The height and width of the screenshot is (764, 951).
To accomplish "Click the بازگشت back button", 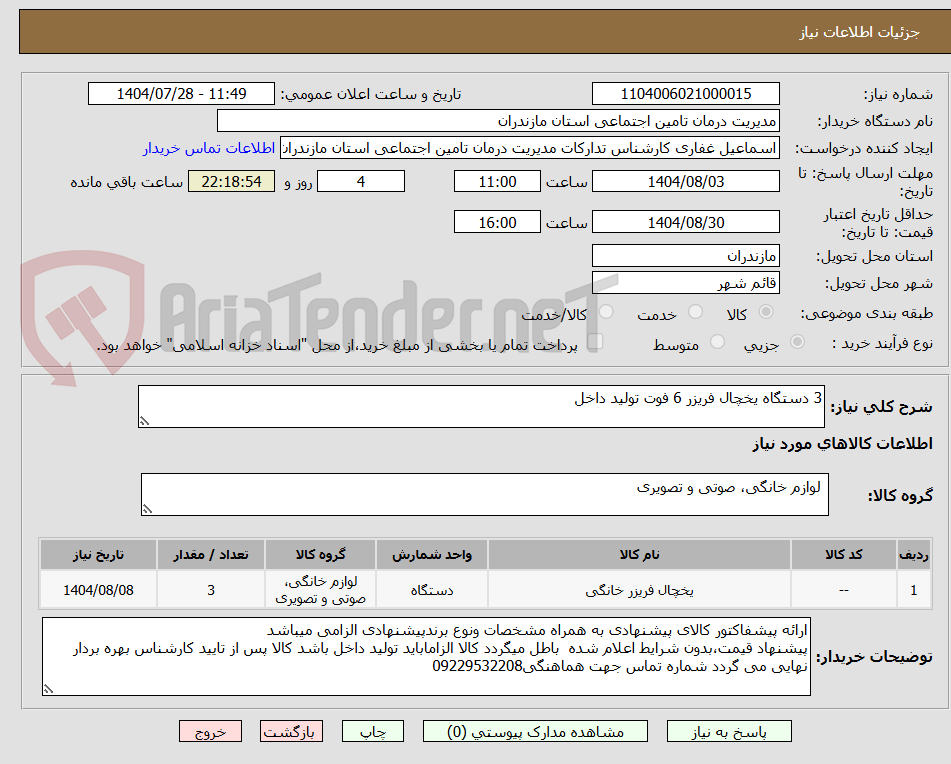I will [x=291, y=731].
